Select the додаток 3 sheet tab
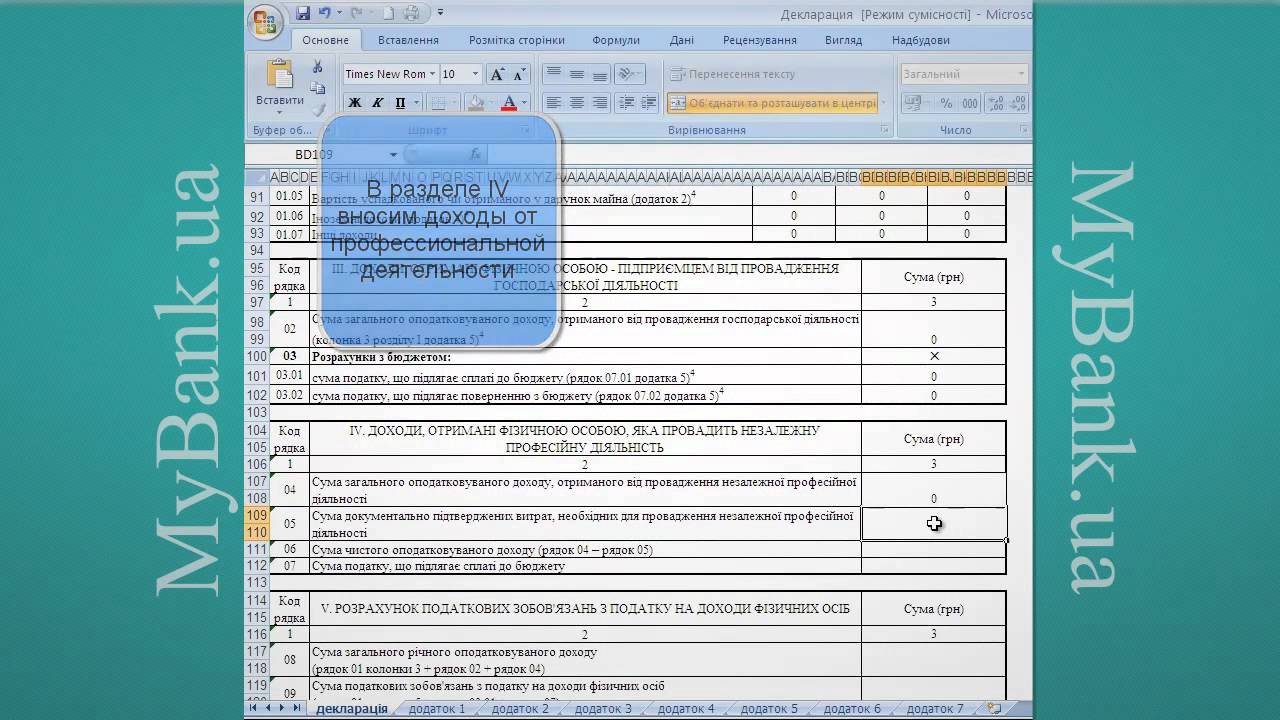 click(x=603, y=708)
